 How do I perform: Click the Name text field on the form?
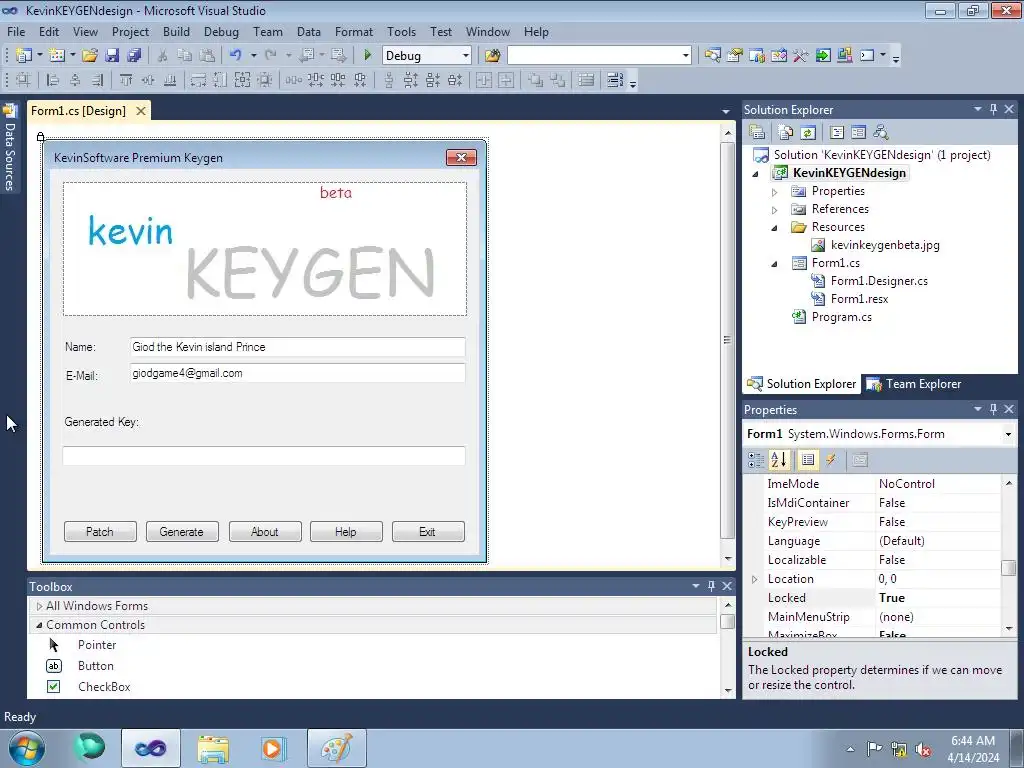point(297,347)
